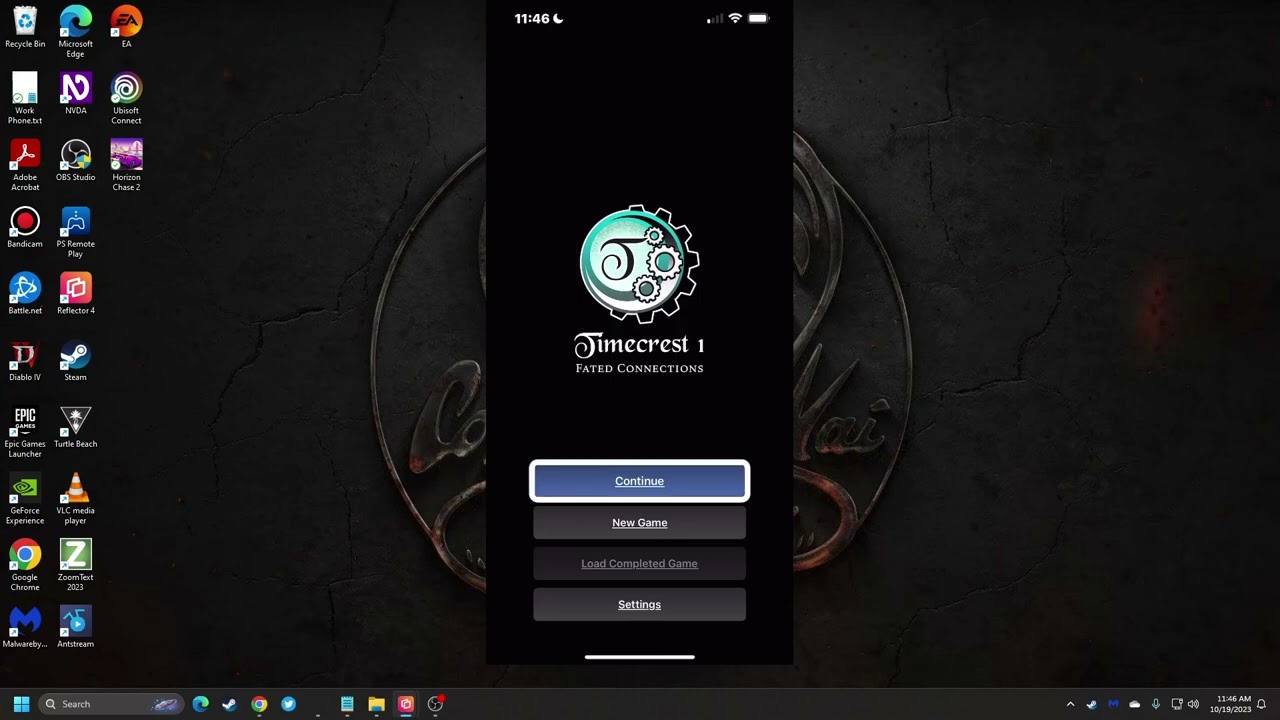The width and height of the screenshot is (1280, 720).
Task: Open Timecrest Settings
Action: point(639,605)
